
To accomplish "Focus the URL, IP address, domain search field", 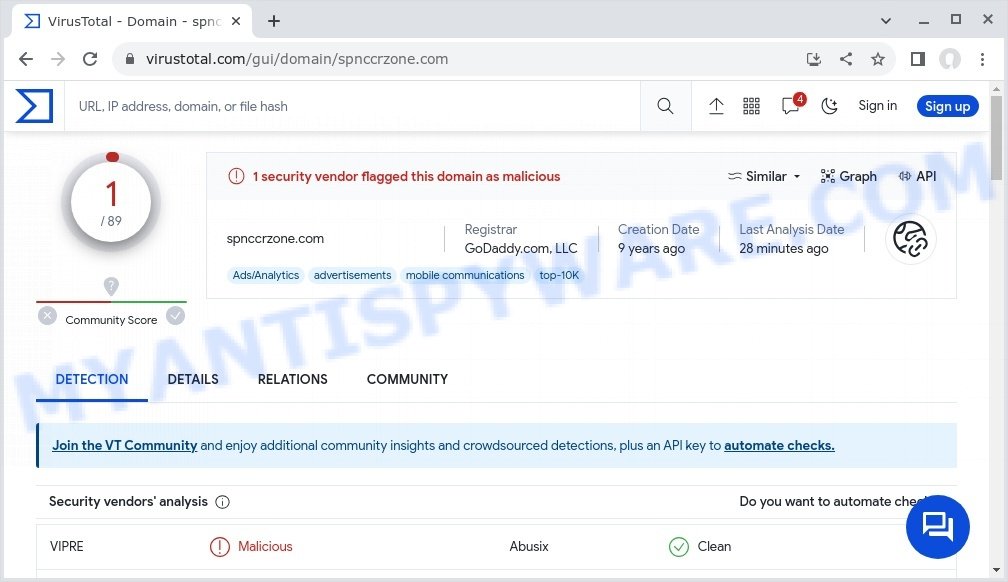I will point(352,106).
